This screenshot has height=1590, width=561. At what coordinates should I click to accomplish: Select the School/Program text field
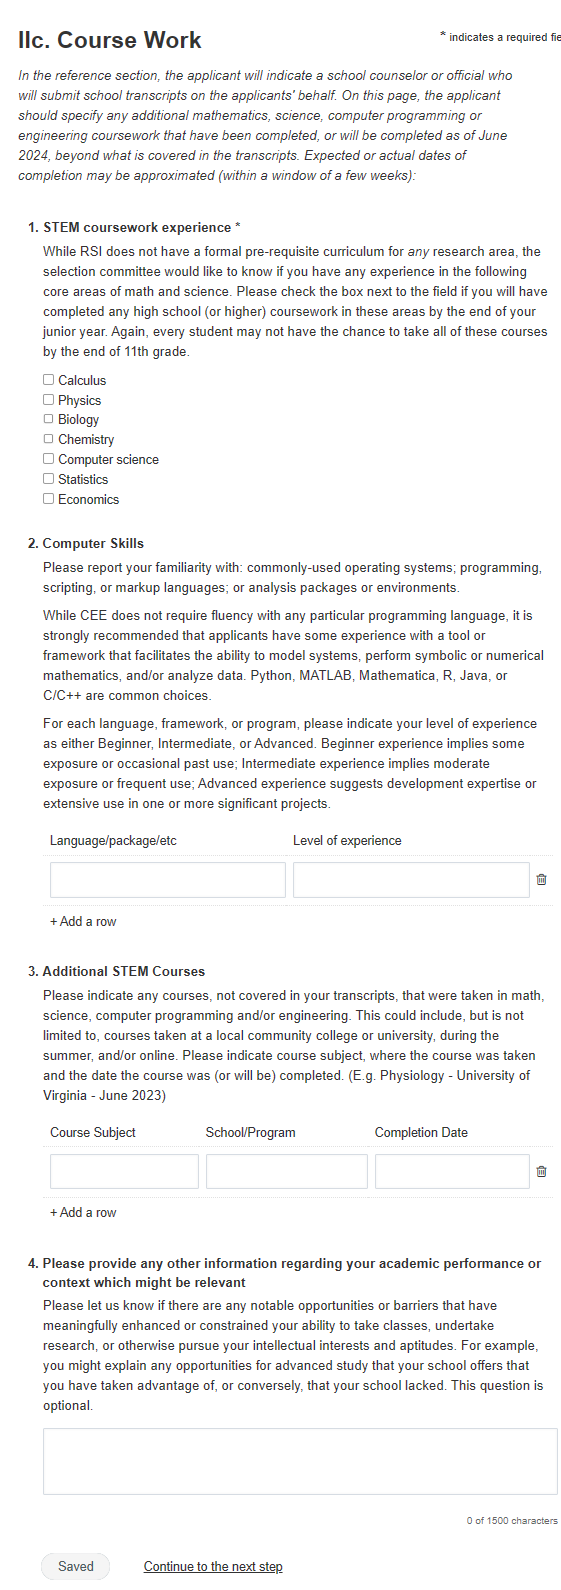pos(287,1171)
